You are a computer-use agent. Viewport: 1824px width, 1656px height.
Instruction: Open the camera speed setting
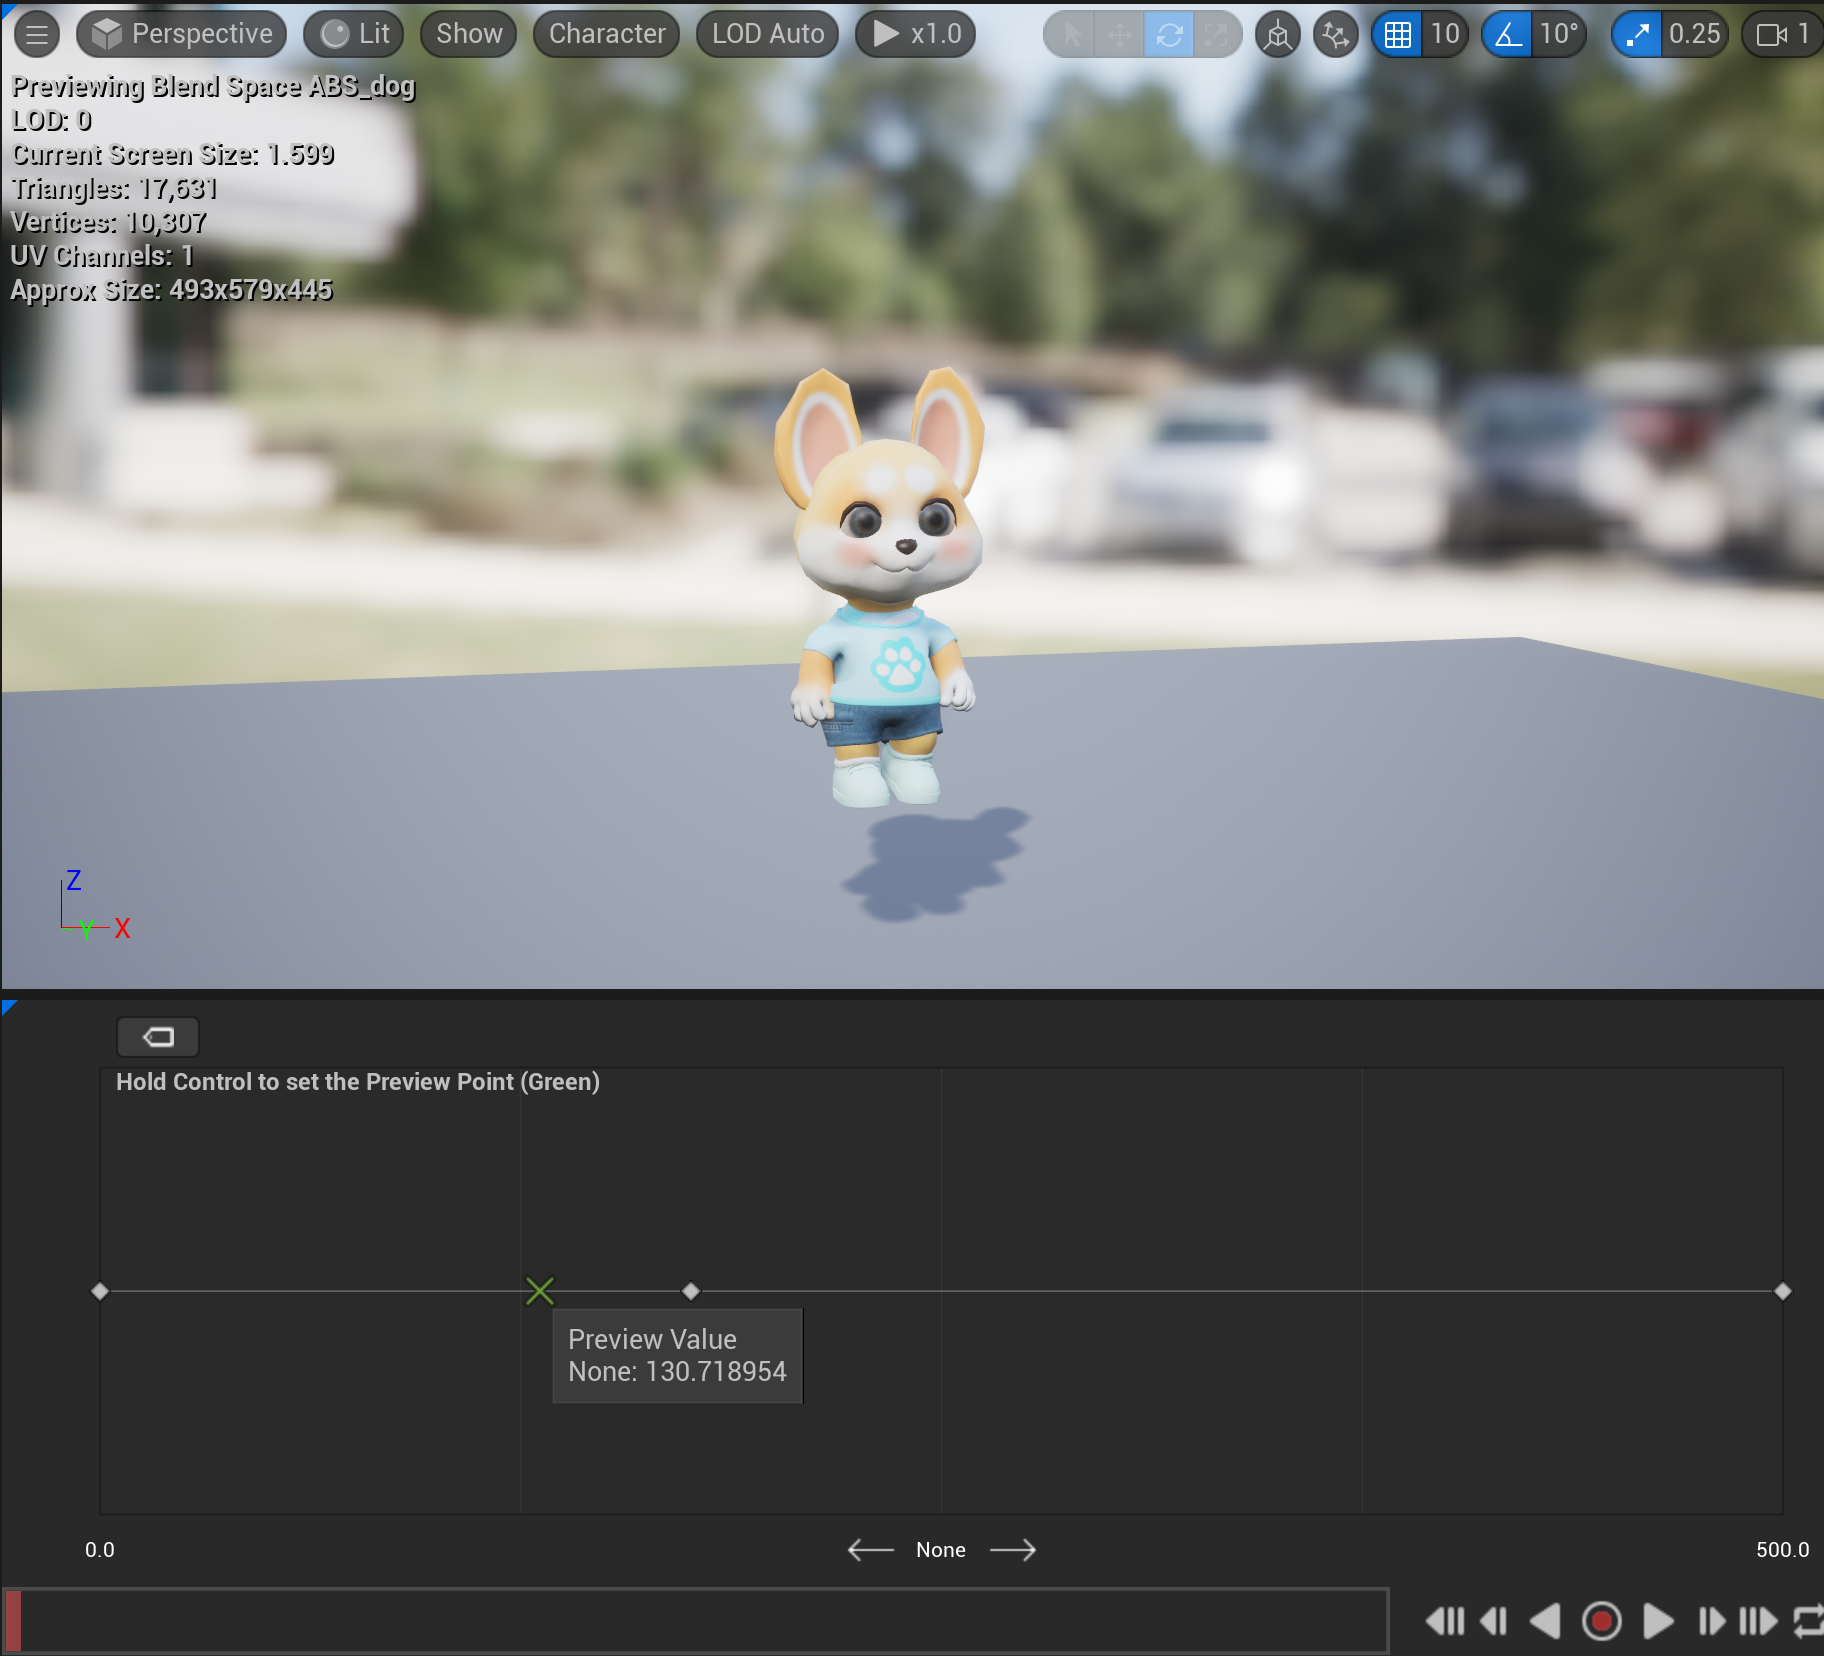(1781, 35)
